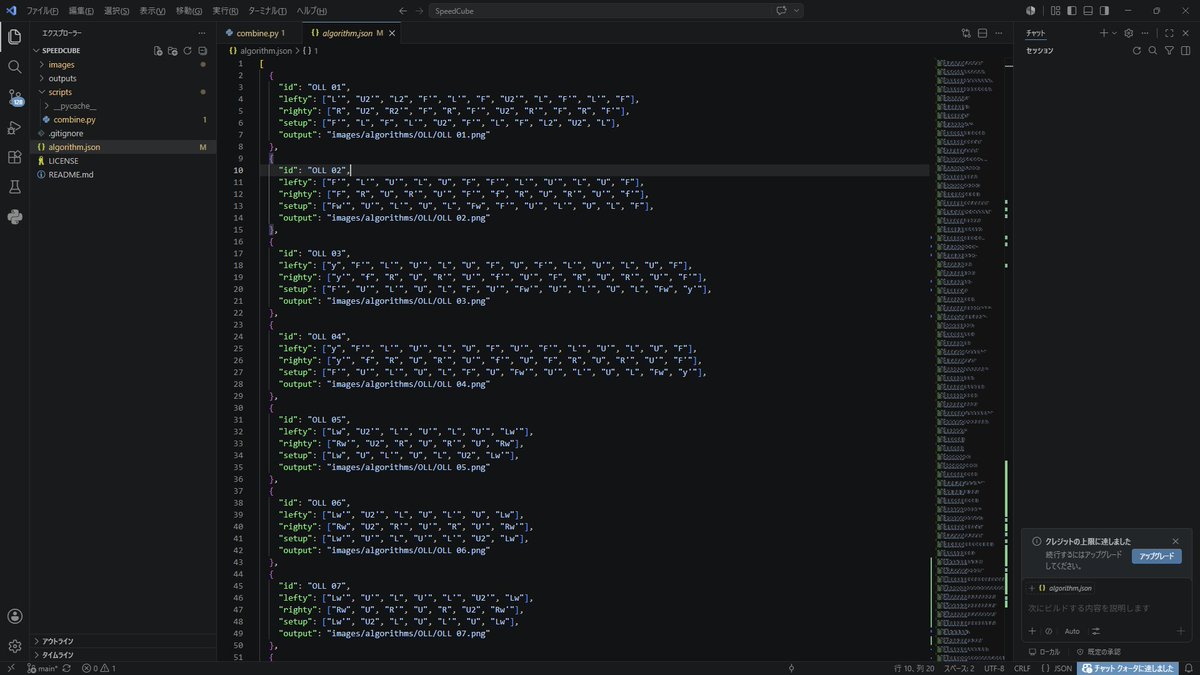Add context with plus in chat input
1200x675 pixels.
tap(1032, 631)
